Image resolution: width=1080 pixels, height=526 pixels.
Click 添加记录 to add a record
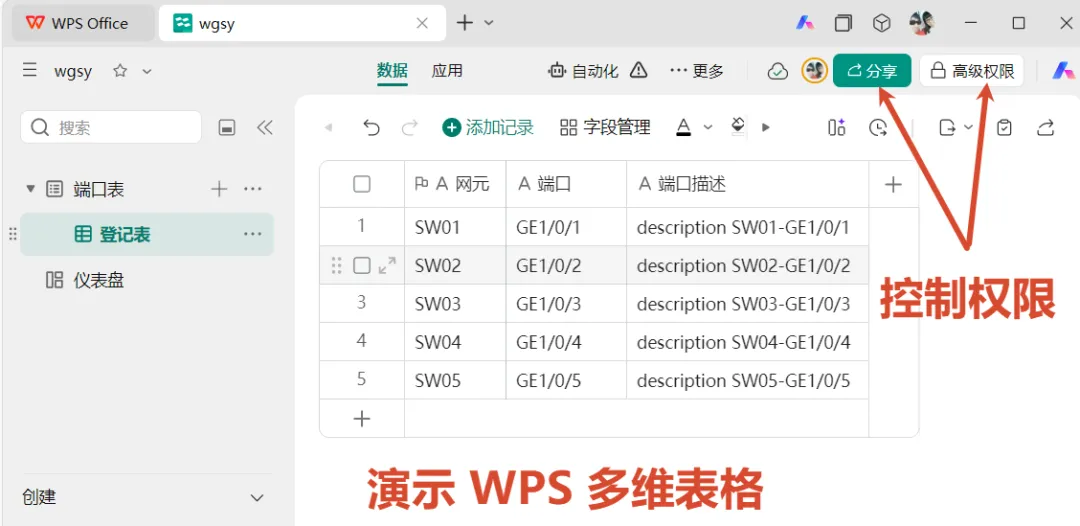tap(488, 127)
